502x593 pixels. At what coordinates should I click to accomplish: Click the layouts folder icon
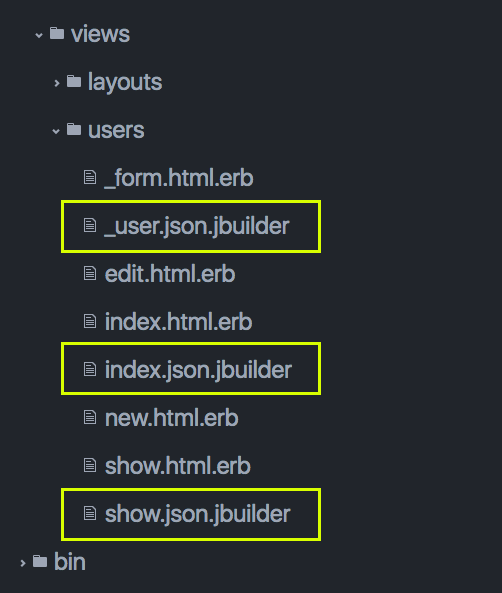pyautogui.click(x=74, y=81)
